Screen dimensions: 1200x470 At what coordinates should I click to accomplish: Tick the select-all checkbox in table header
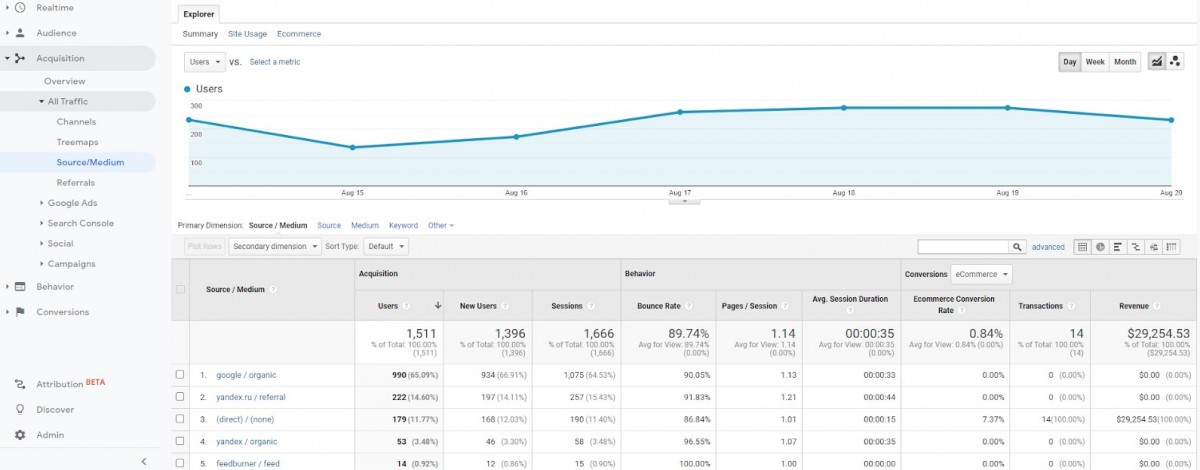point(180,289)
